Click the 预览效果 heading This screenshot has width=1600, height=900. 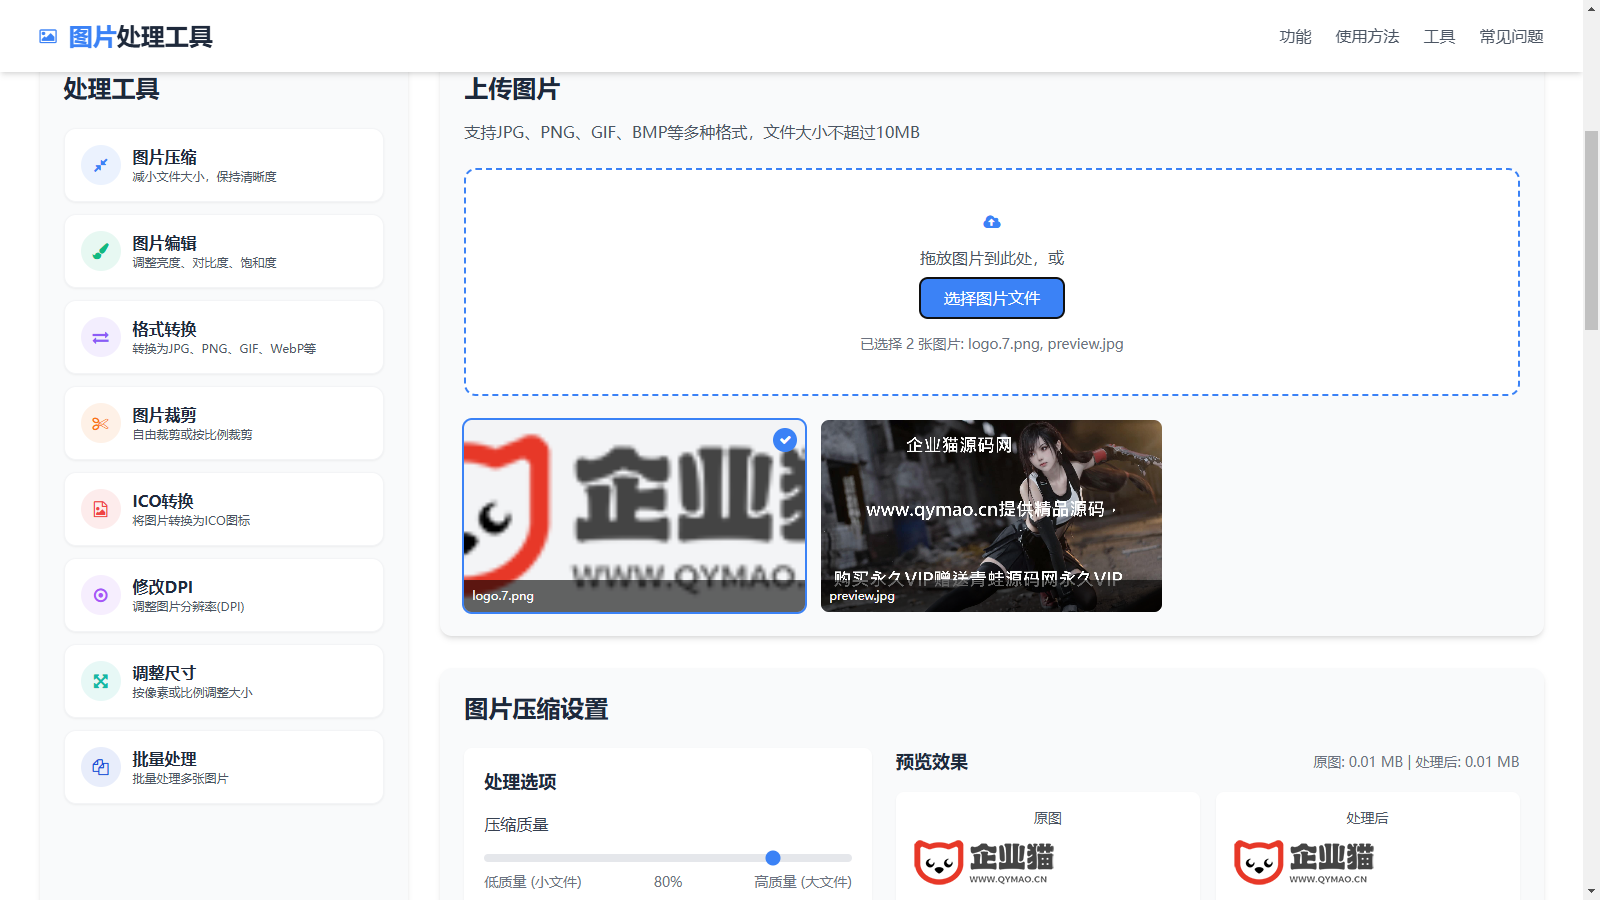[932, 762]
